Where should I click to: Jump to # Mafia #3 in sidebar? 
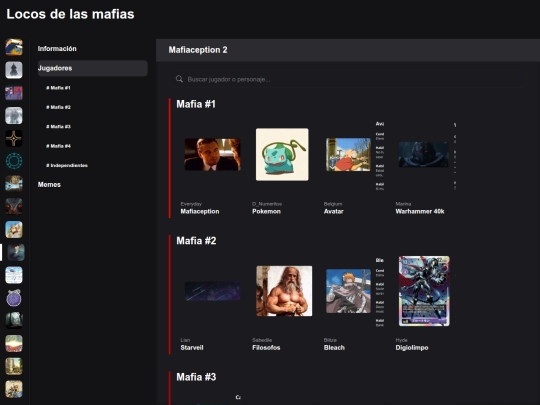coord(58,126)
